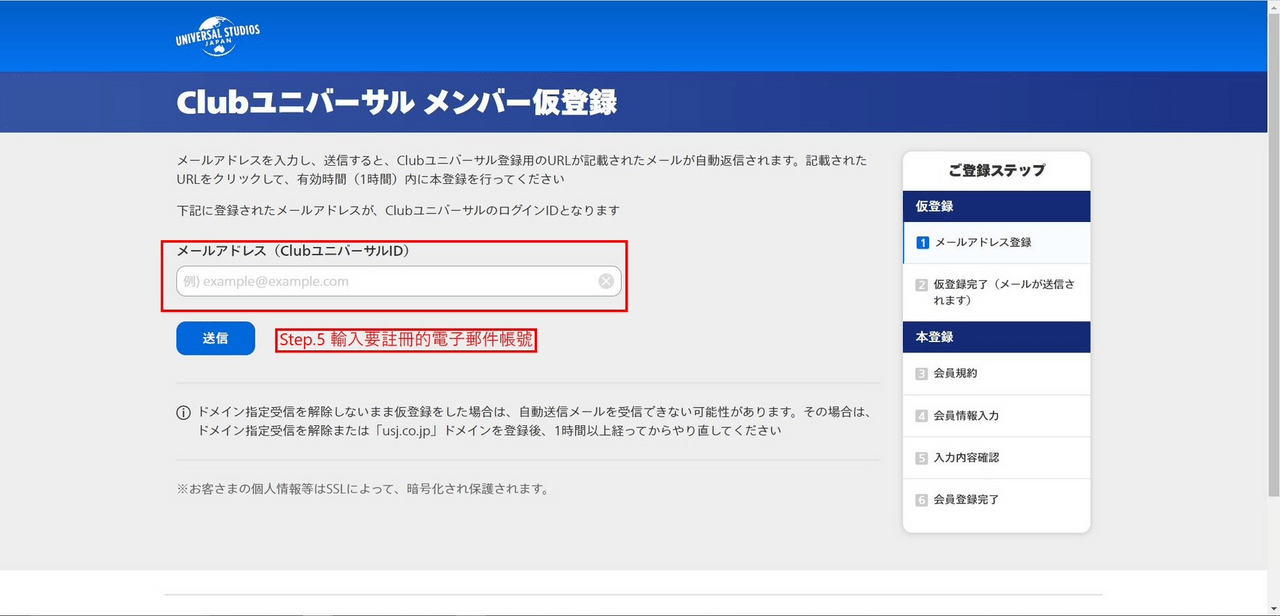Screen dimensions: 1280x616
Task: Select step 2 仮登録完了 entry
Action: pyautogui.click(x=996, y=292)
